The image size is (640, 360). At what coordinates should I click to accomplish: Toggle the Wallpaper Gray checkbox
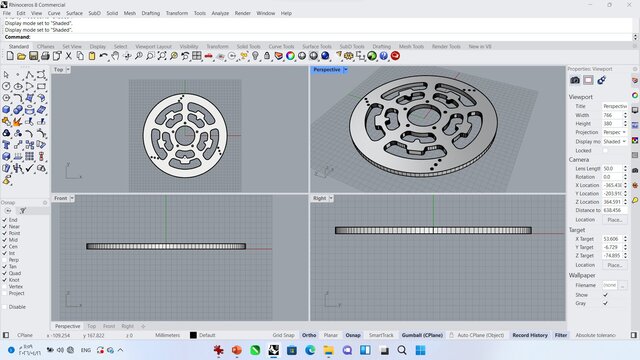tap(605, 303)
